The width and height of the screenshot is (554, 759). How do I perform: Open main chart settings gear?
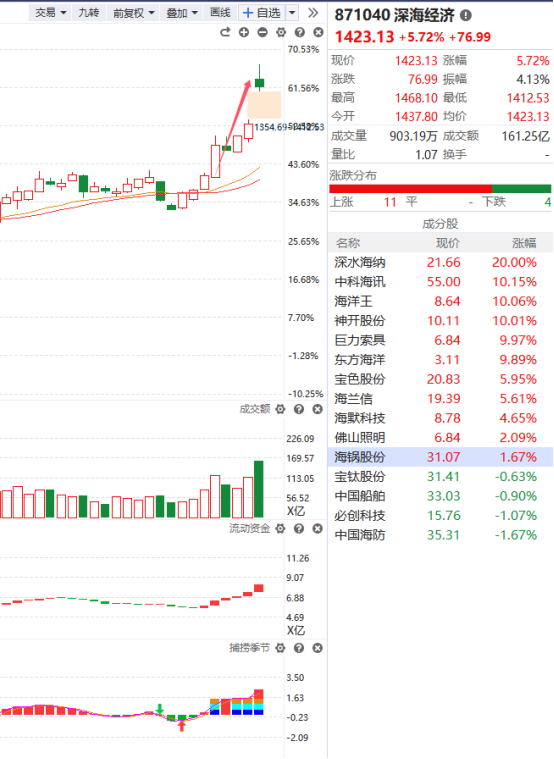coord(281,32)
